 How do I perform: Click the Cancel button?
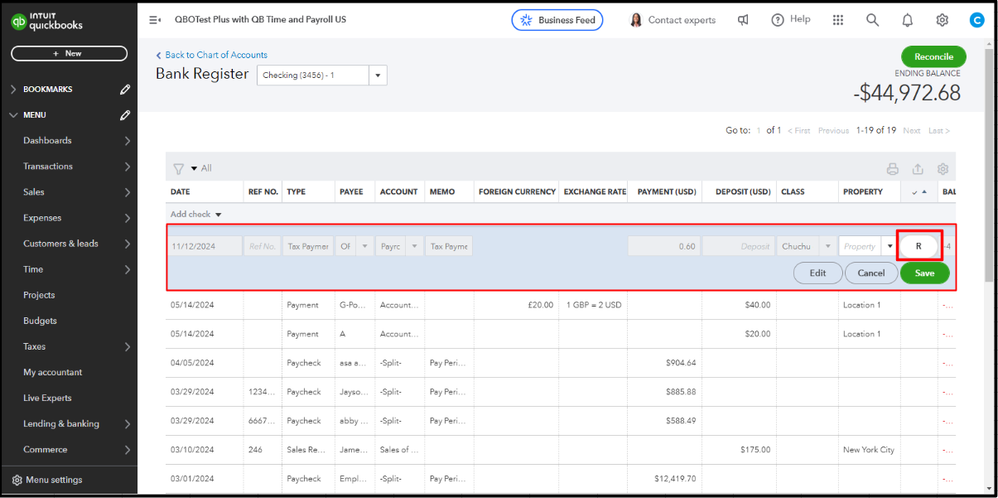pos(871,273)
